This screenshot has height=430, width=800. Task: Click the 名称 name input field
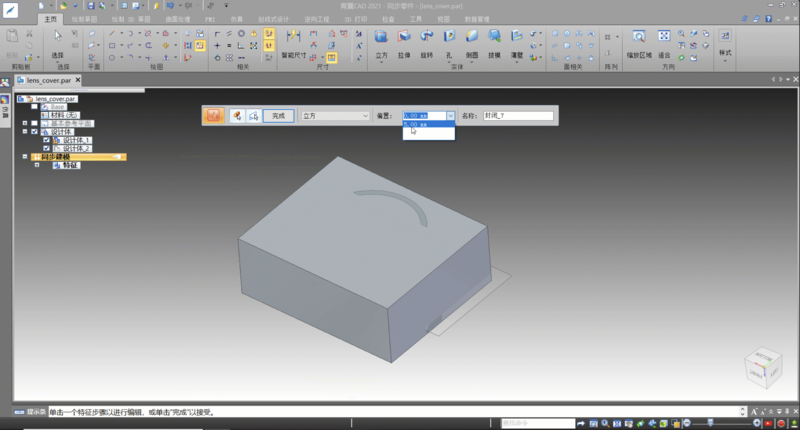(x=518, y=116)
